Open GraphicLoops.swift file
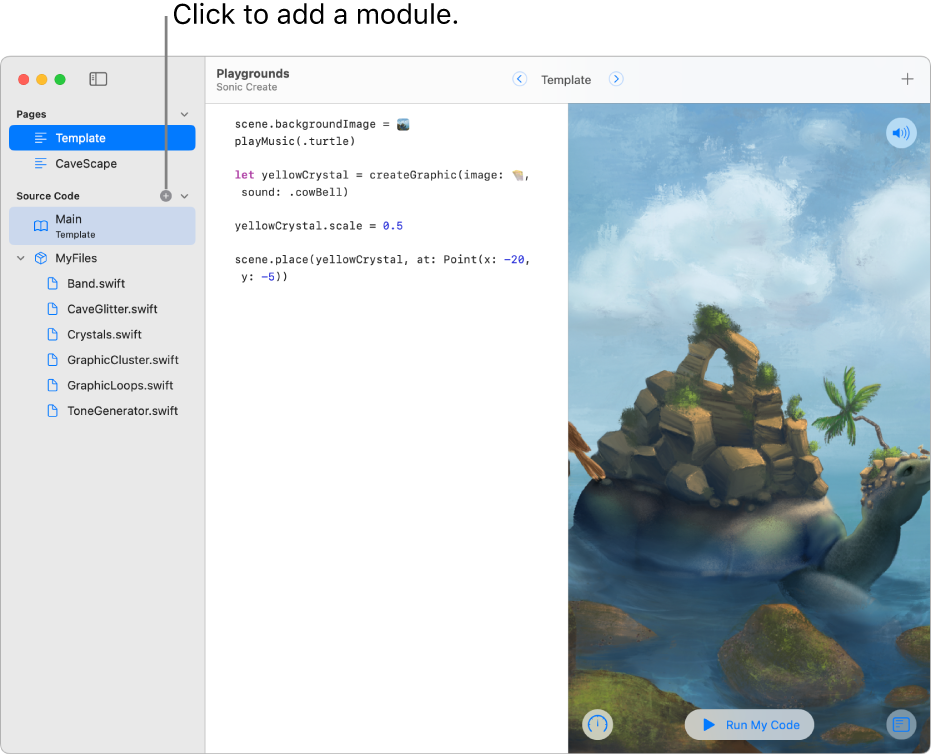This screenshot has height=756, width=932. (102, 386)
